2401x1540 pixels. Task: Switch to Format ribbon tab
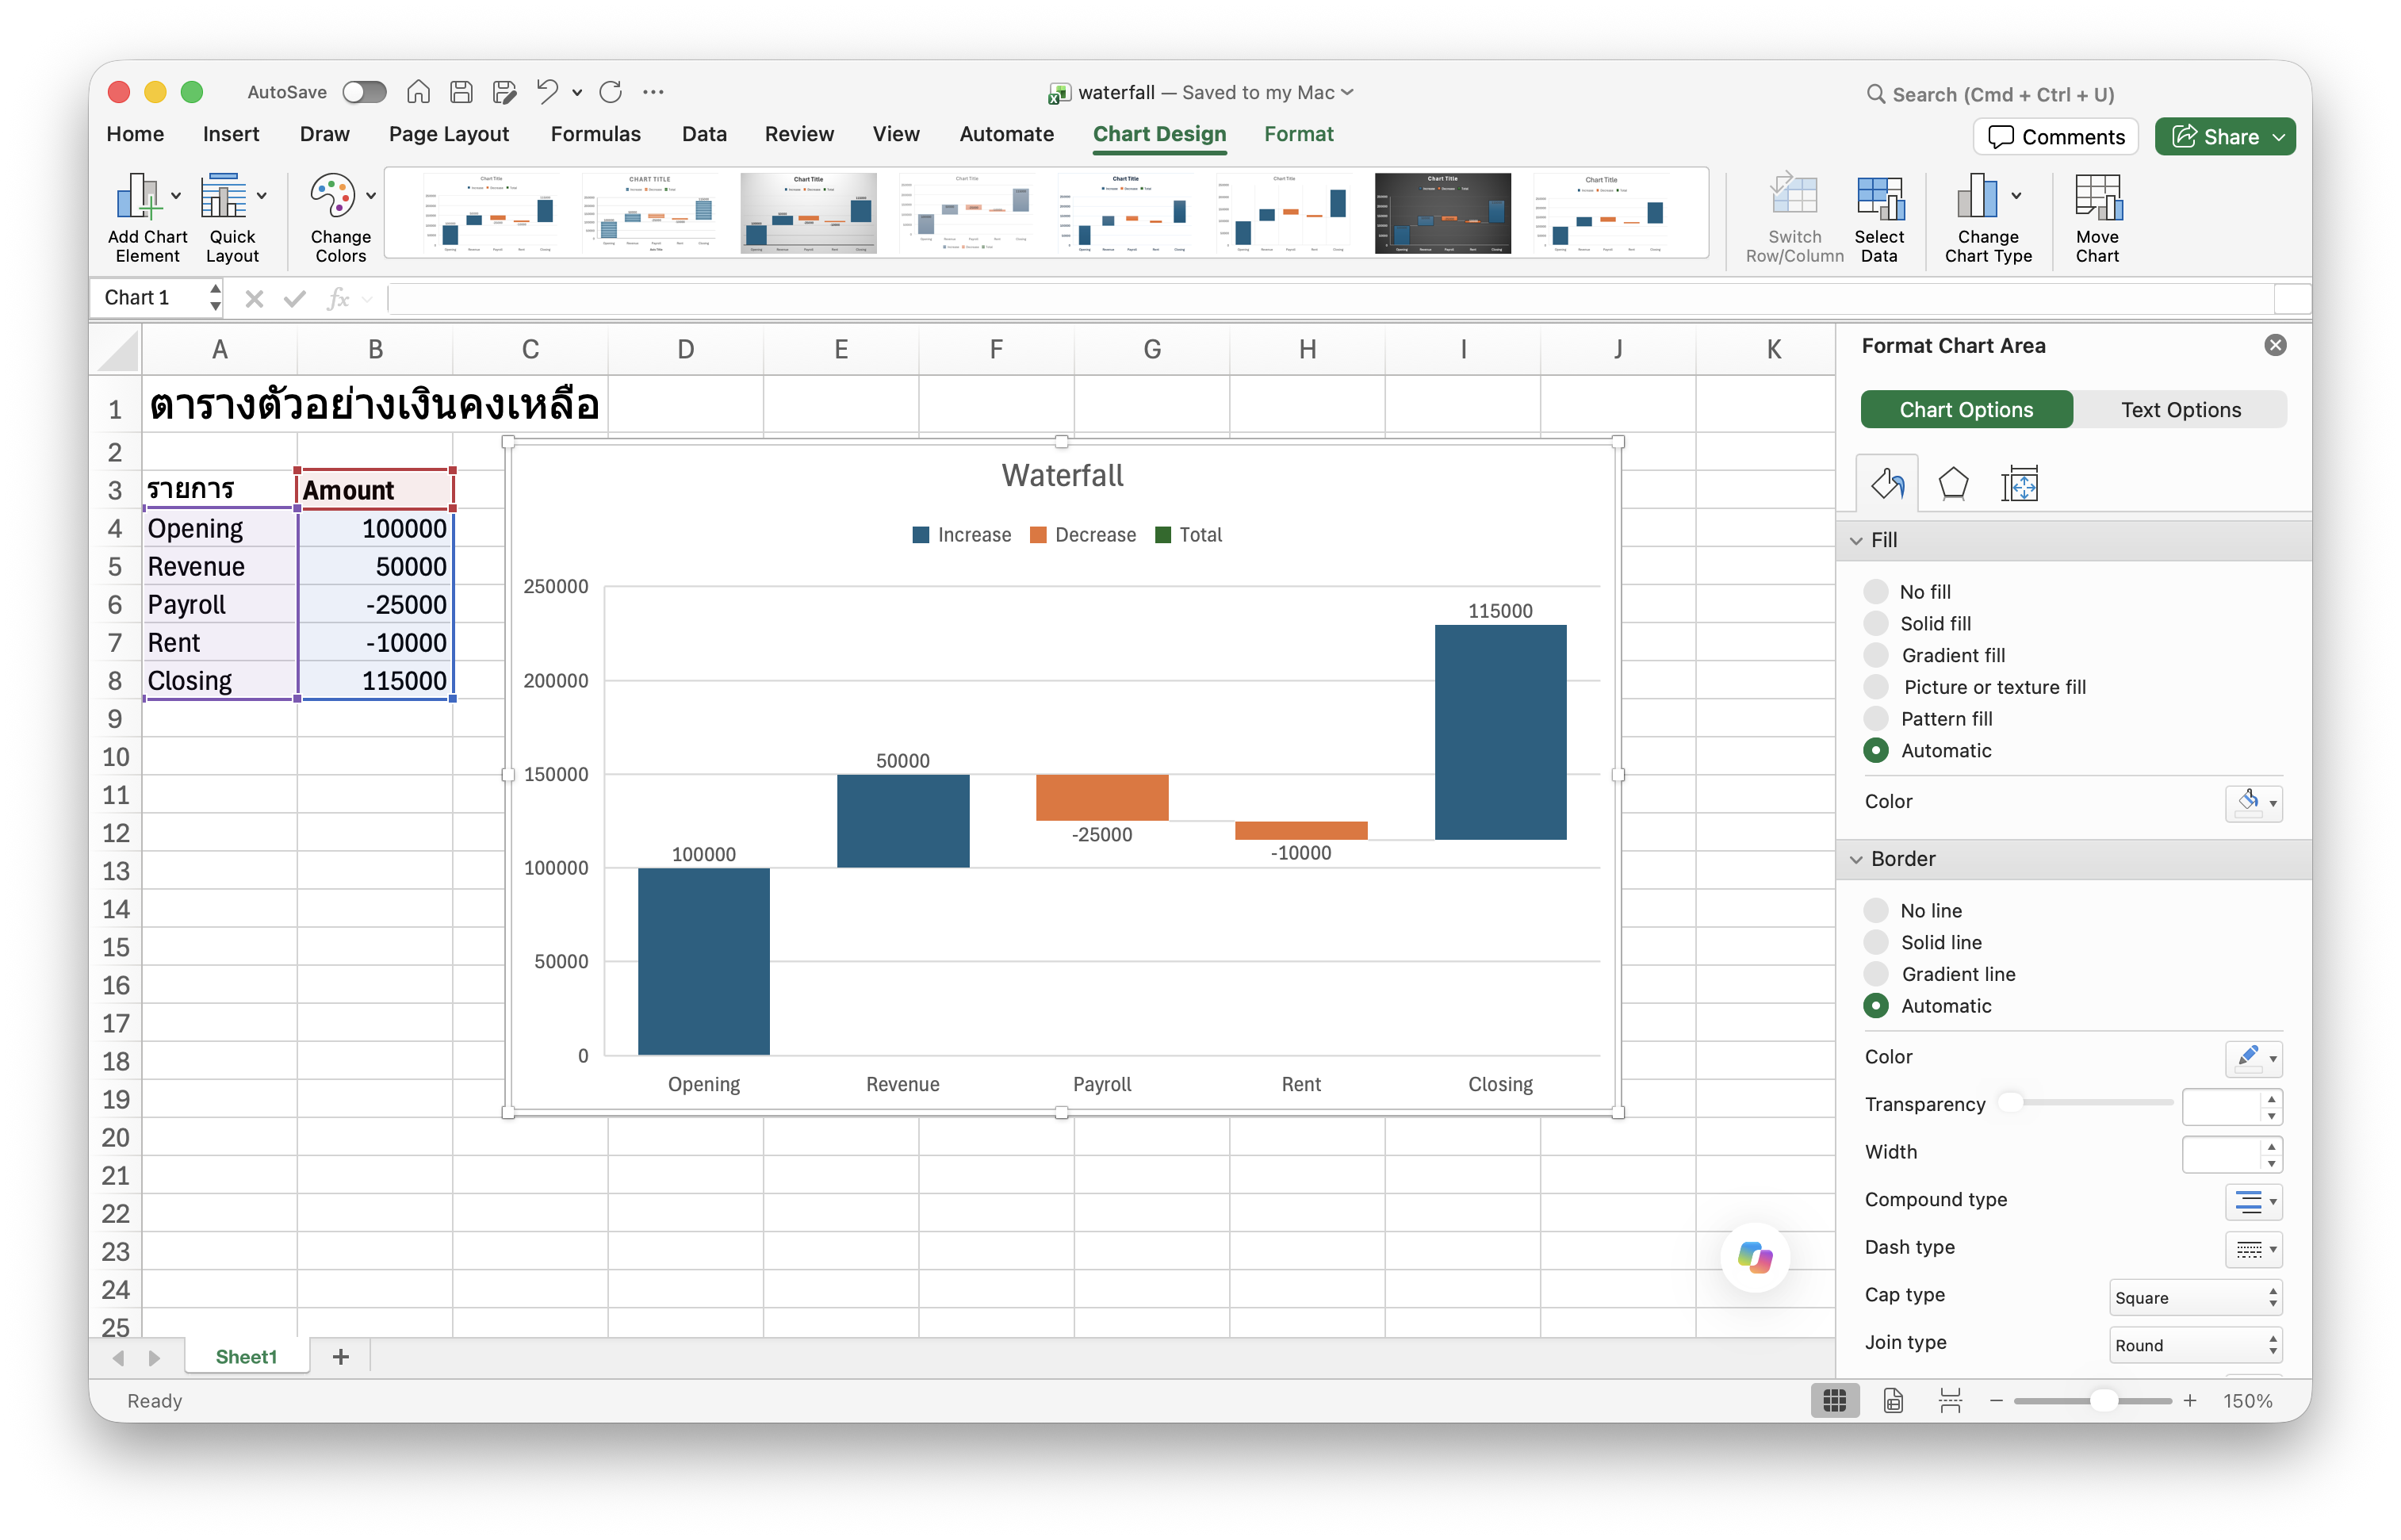[x=1298, y=134]
